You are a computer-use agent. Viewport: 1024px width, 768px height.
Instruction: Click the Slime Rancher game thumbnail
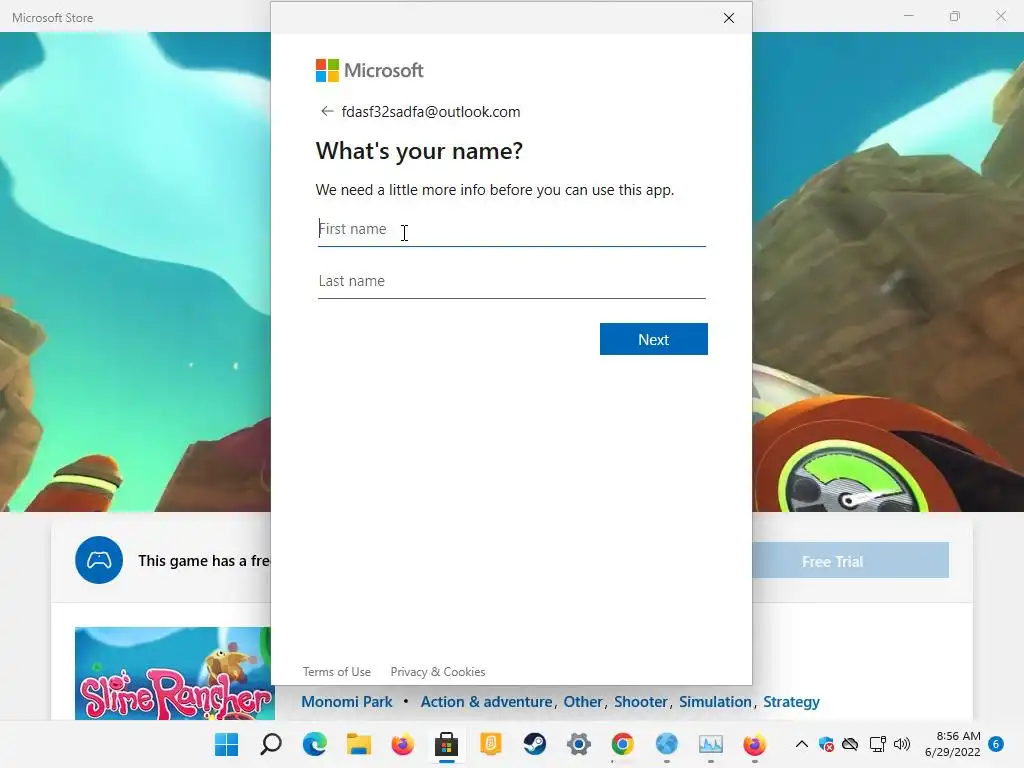[173, 673]
